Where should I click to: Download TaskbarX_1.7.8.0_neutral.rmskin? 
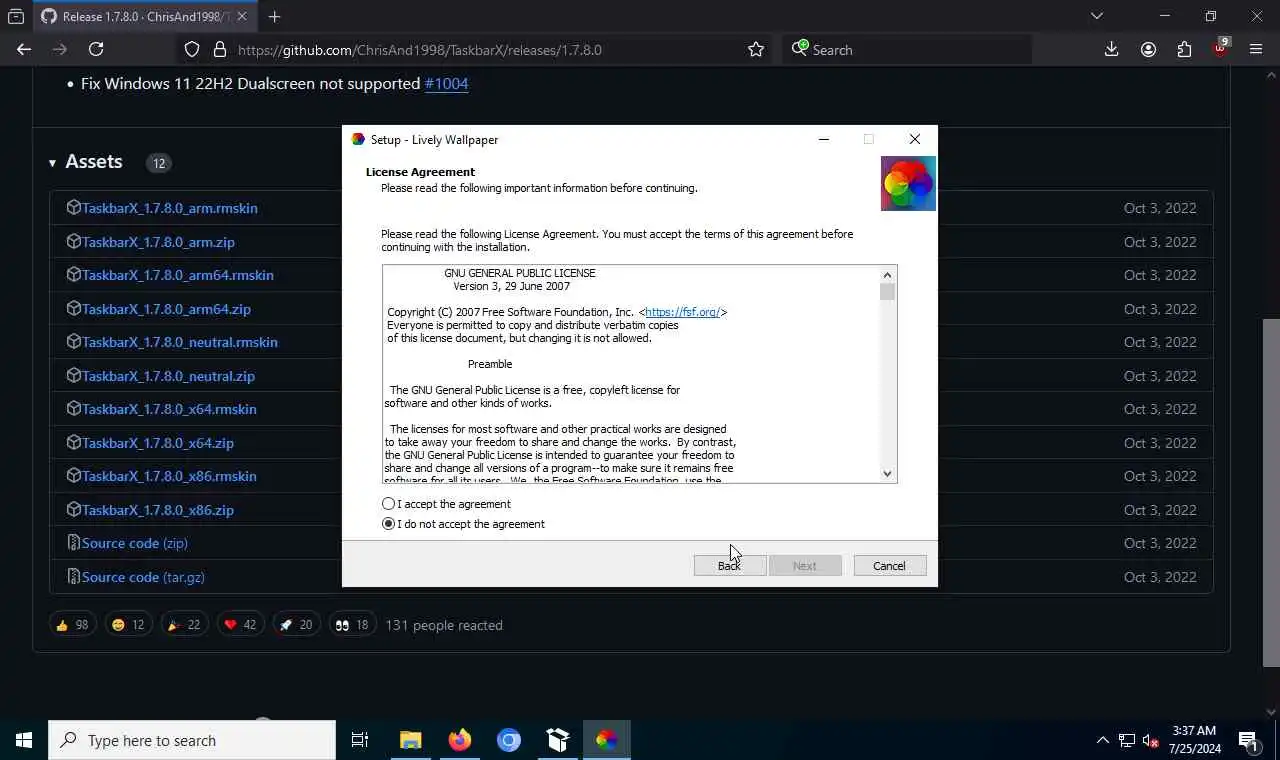180,342
